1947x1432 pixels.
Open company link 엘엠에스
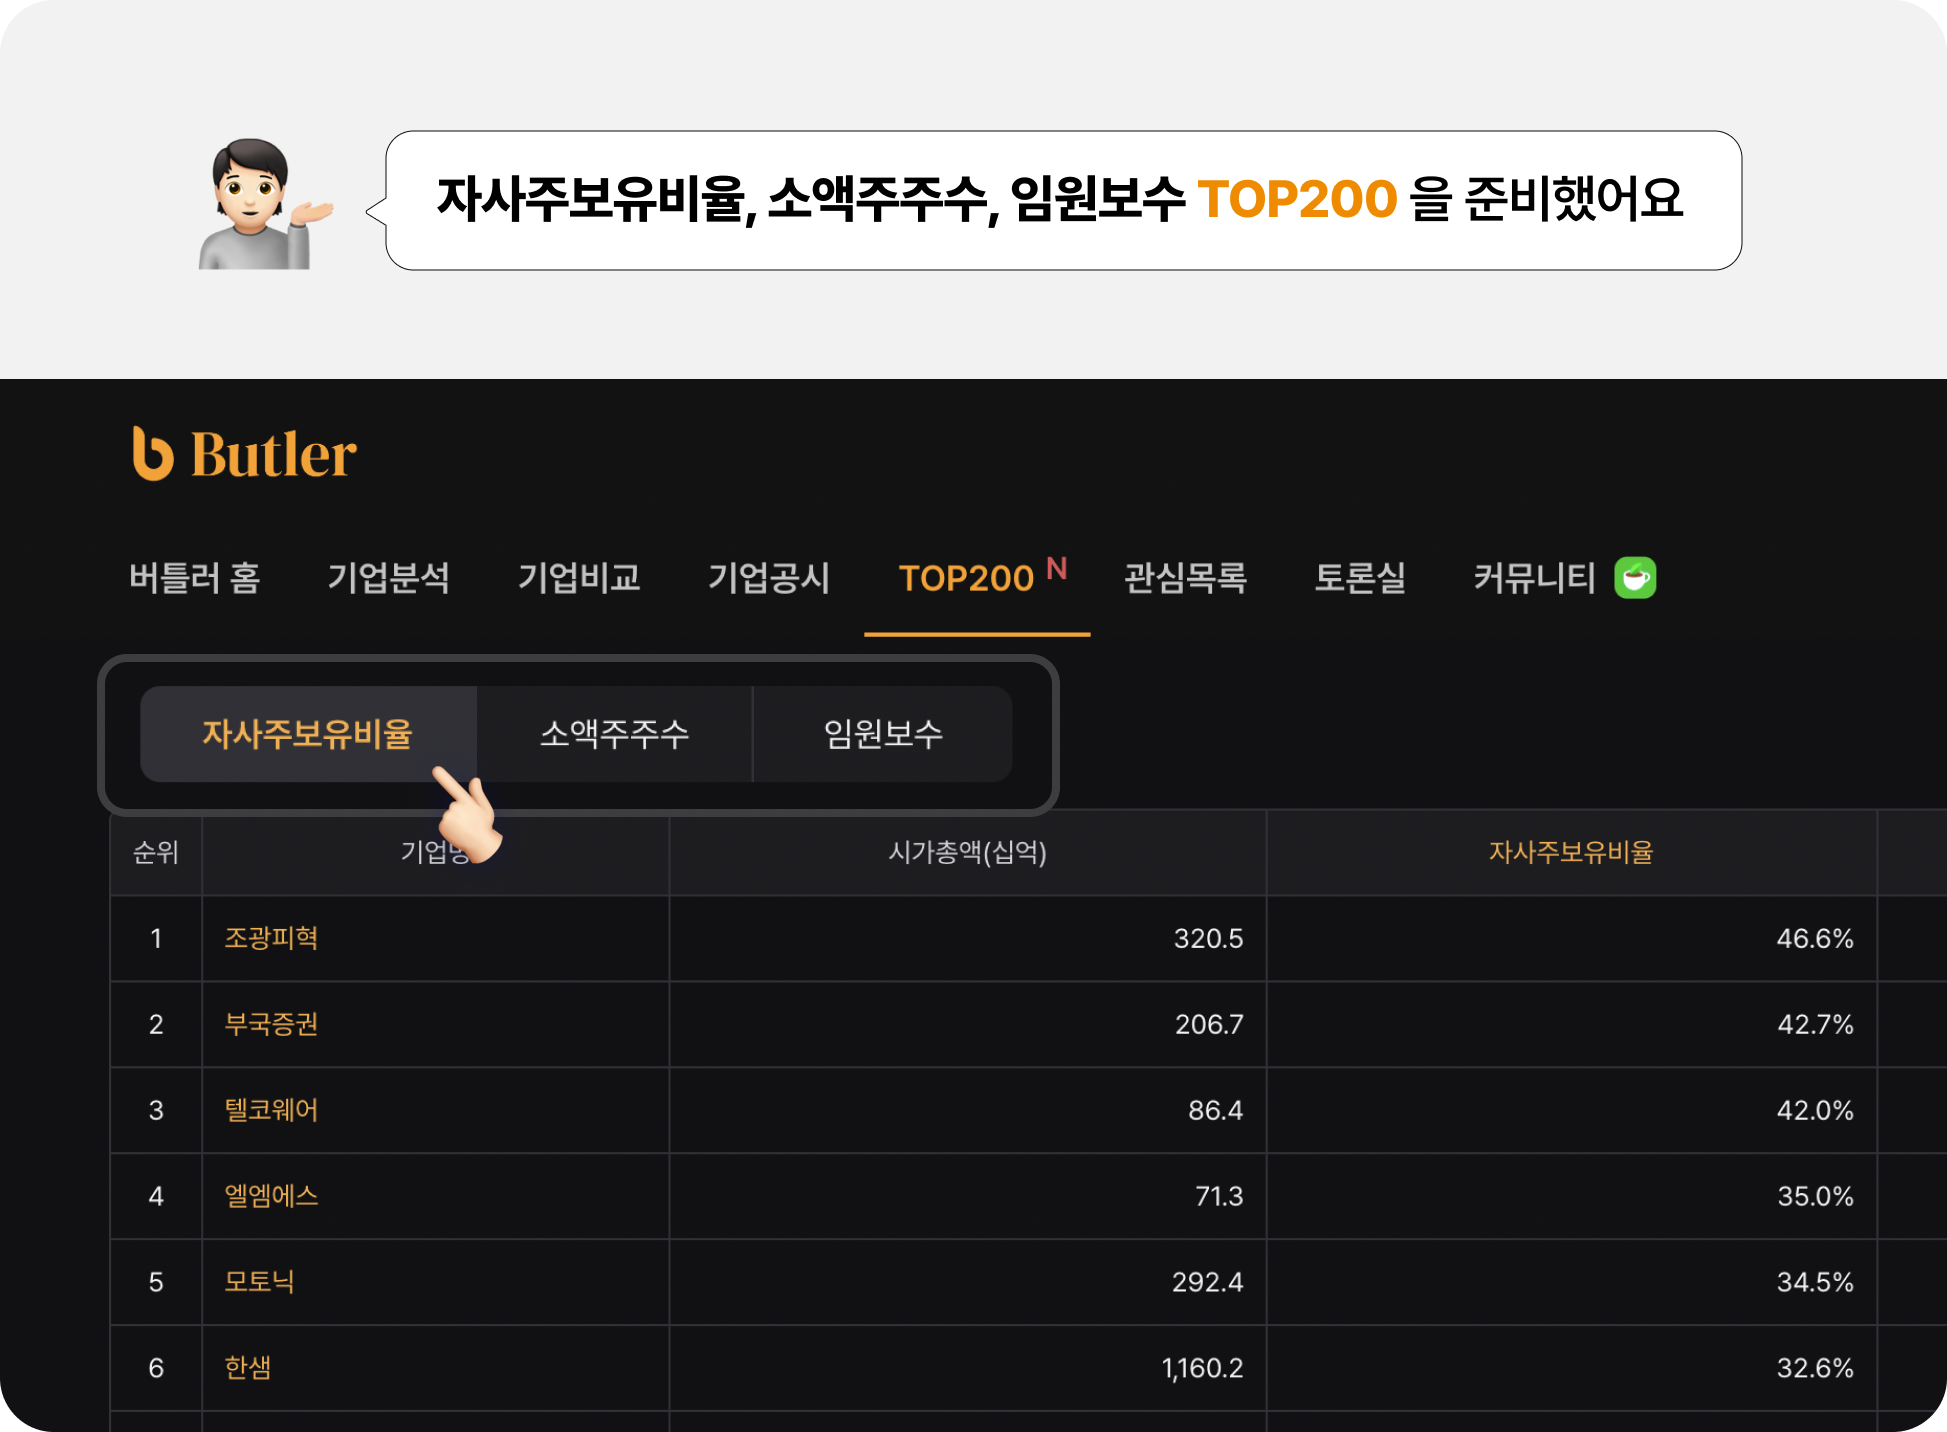(271, 1196)
